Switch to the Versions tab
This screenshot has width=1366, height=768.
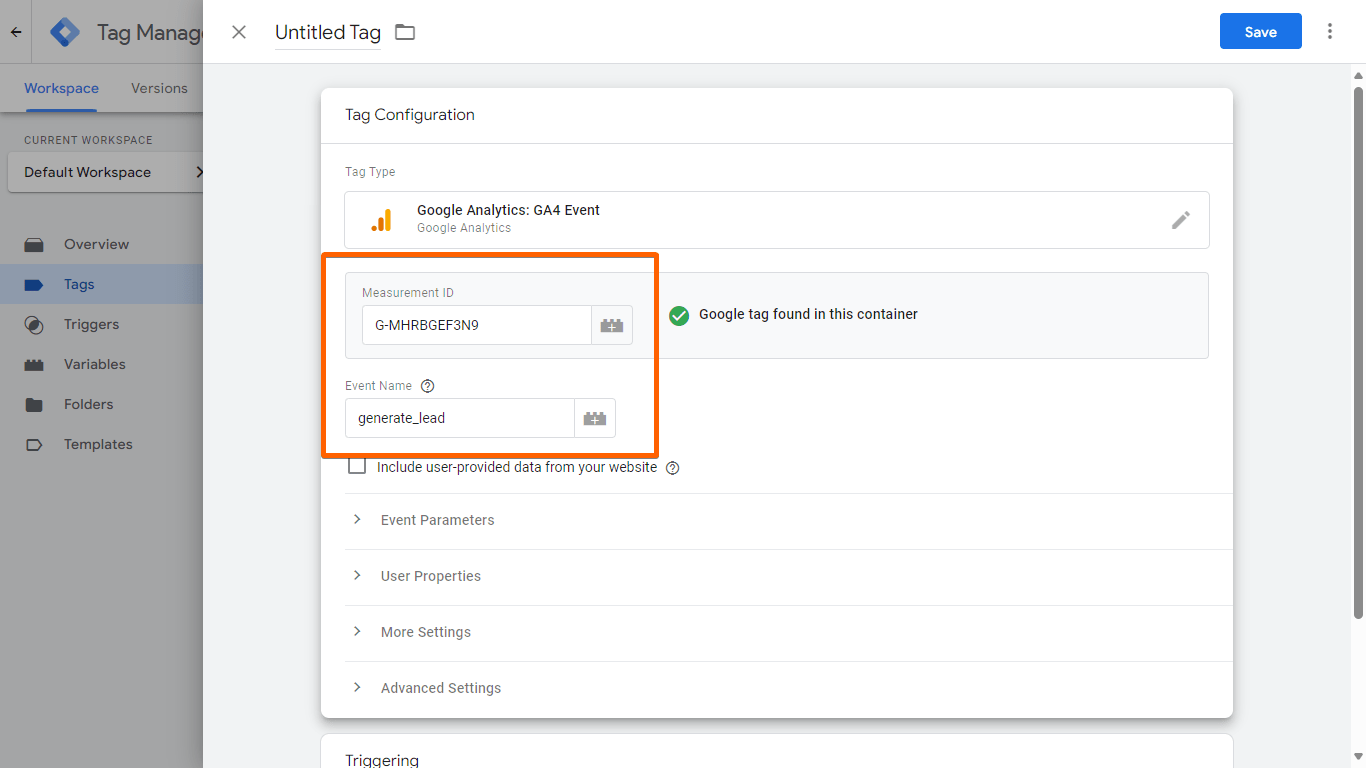click(159, 88)
